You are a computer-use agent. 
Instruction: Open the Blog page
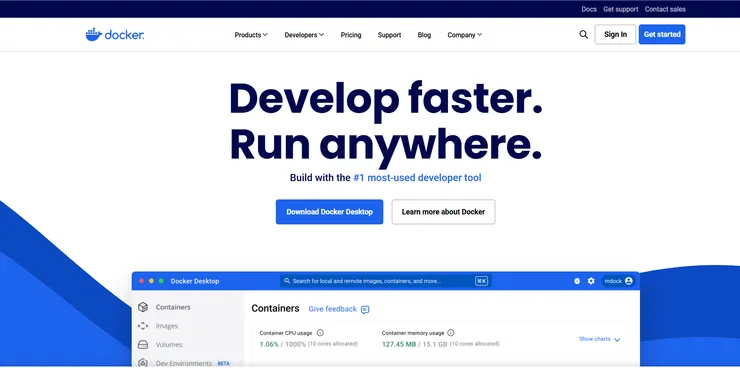424,34
